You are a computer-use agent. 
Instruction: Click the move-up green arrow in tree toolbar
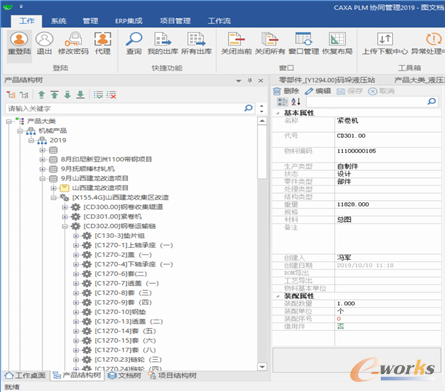tap(41, 95)
